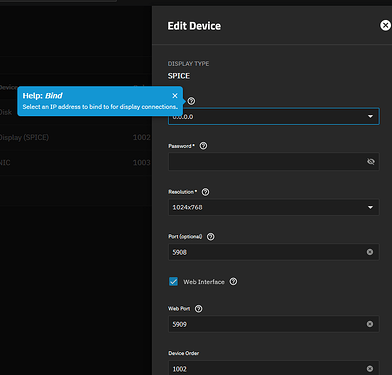Click the Bind help question icon
This screenshot has height=375, width=392.
pos(191,101)
